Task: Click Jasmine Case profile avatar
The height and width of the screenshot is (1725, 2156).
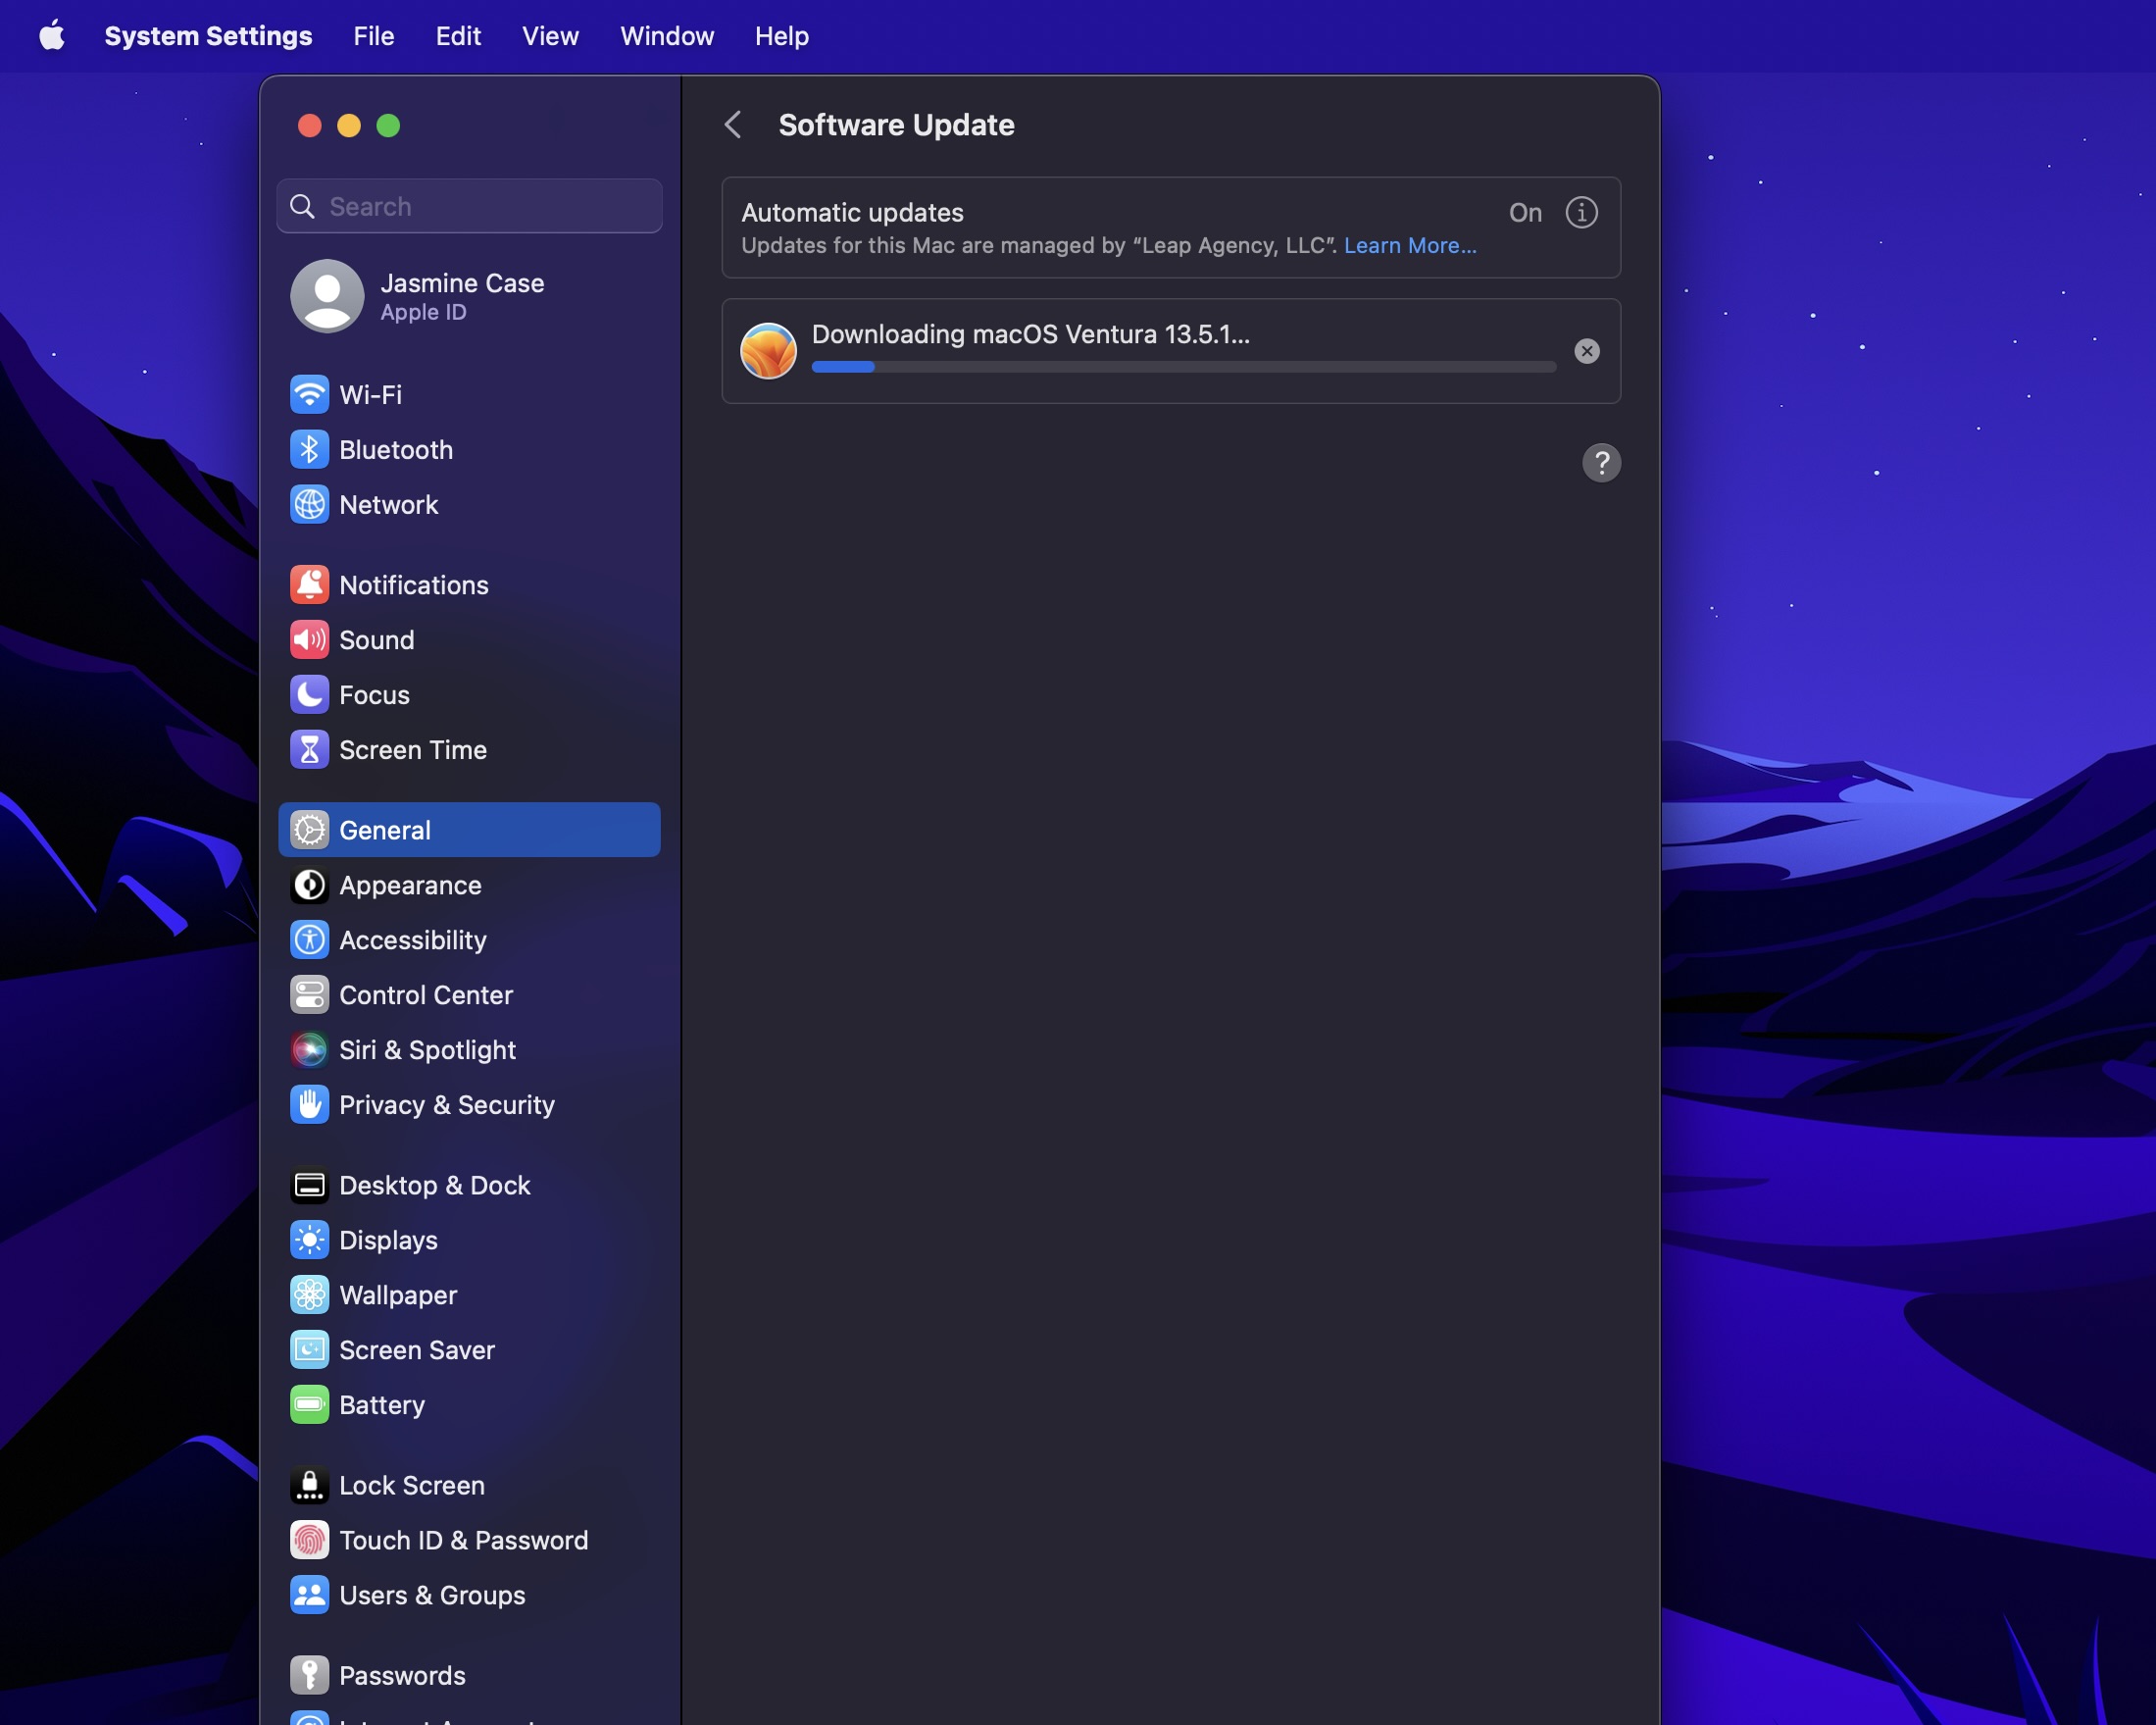Action: click(327, 296)
